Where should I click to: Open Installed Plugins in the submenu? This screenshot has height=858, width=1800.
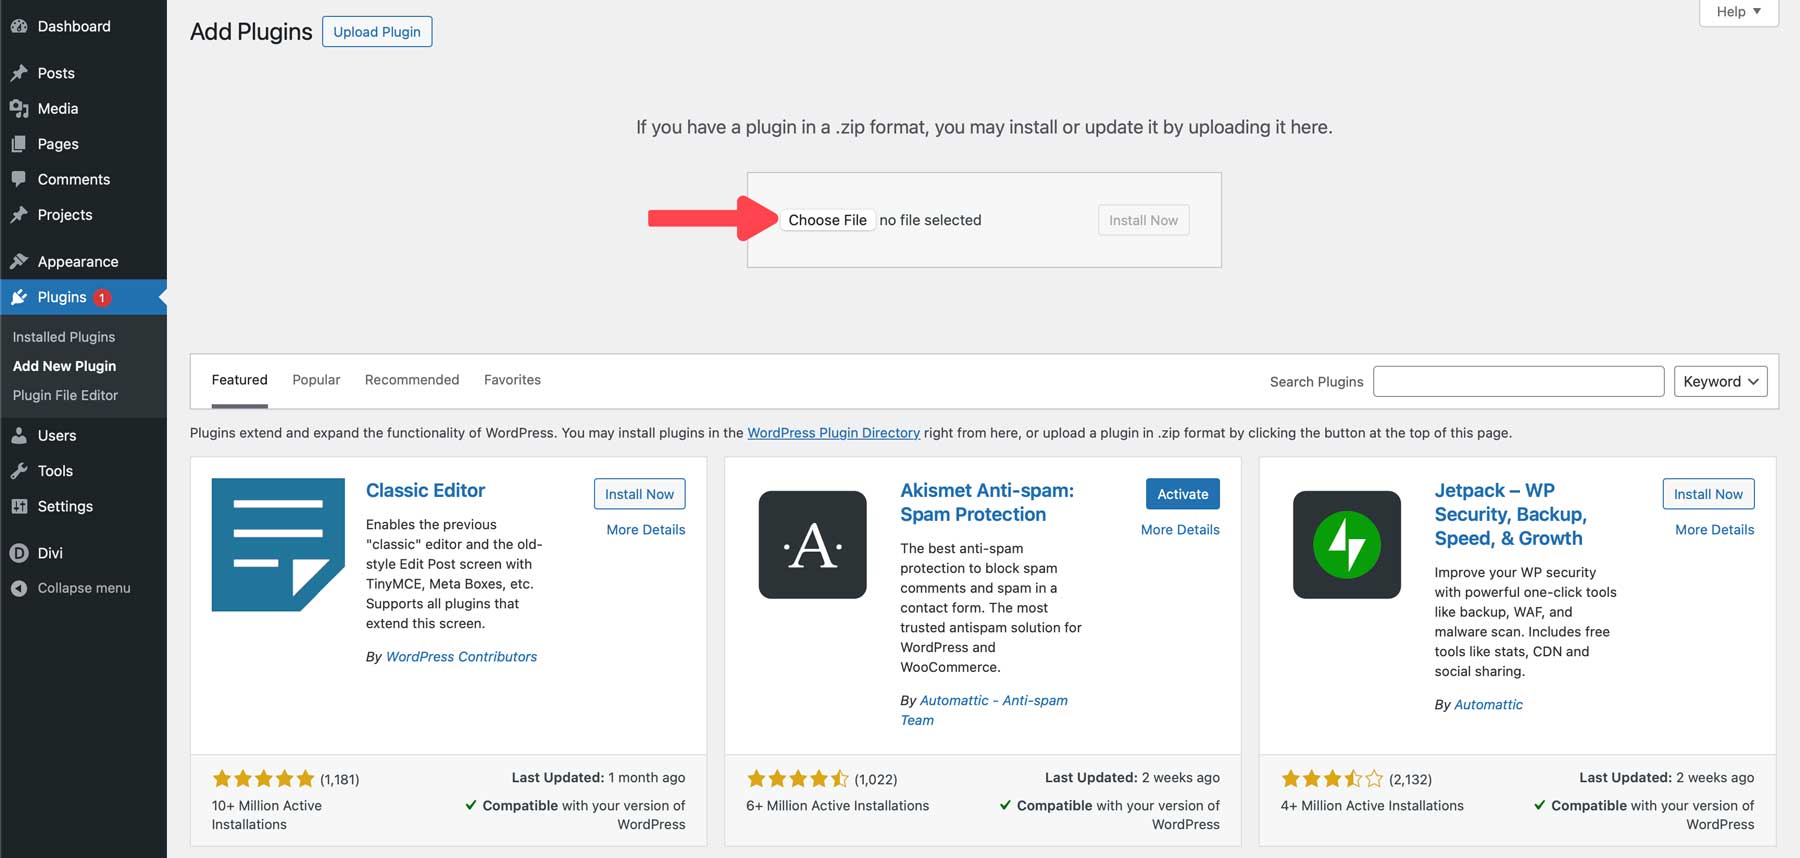pyautogui.click(x=64, y=337)
